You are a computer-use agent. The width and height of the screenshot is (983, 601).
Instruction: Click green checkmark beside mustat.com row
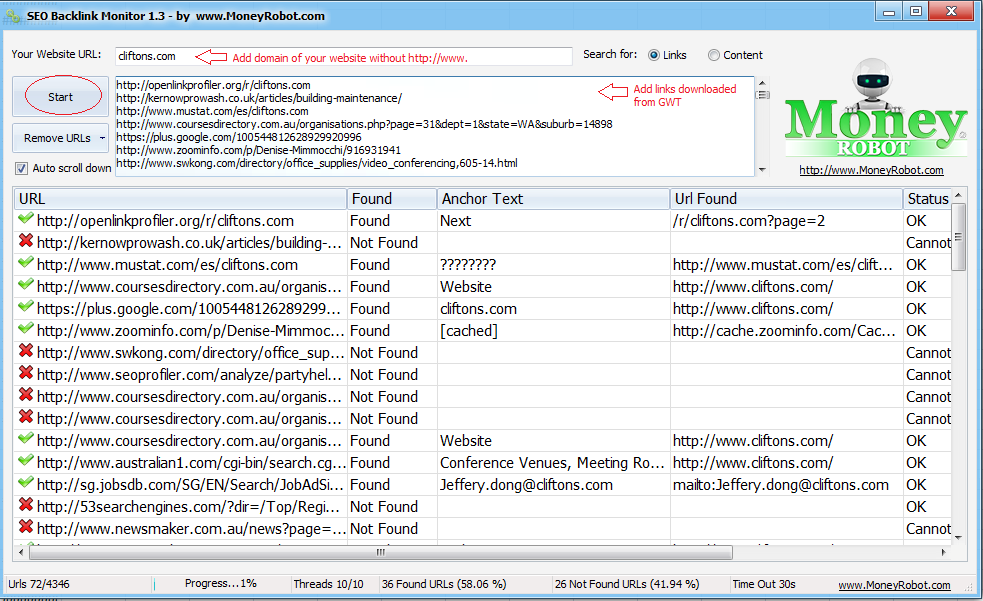(x=26, y=265)
